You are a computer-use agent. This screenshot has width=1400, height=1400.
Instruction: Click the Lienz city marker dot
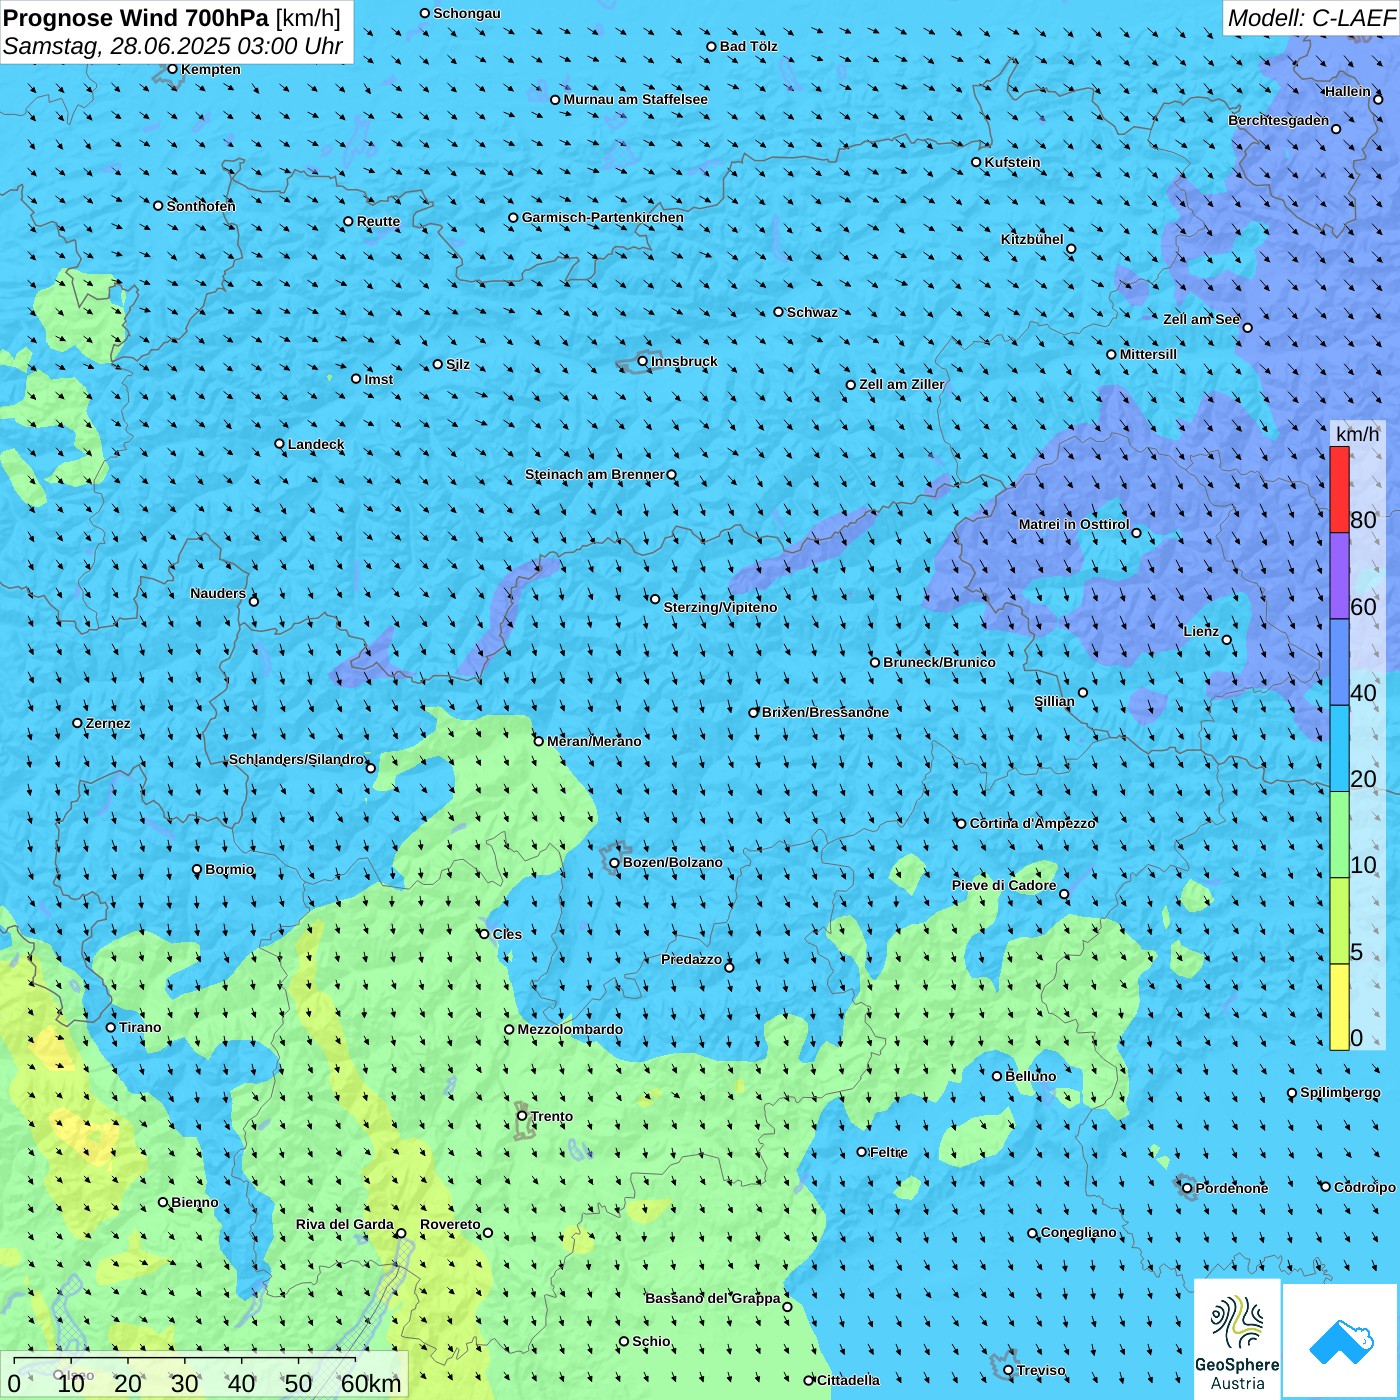1227,640
